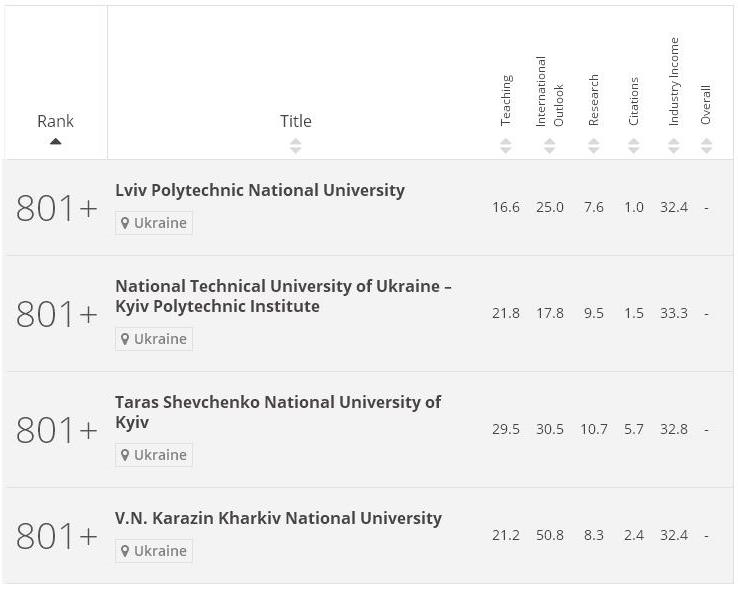This screenshot has width=738, height=589.
Task: Open Taras Shevchenko National University of Kyiv
Action: tap(278, 412)
